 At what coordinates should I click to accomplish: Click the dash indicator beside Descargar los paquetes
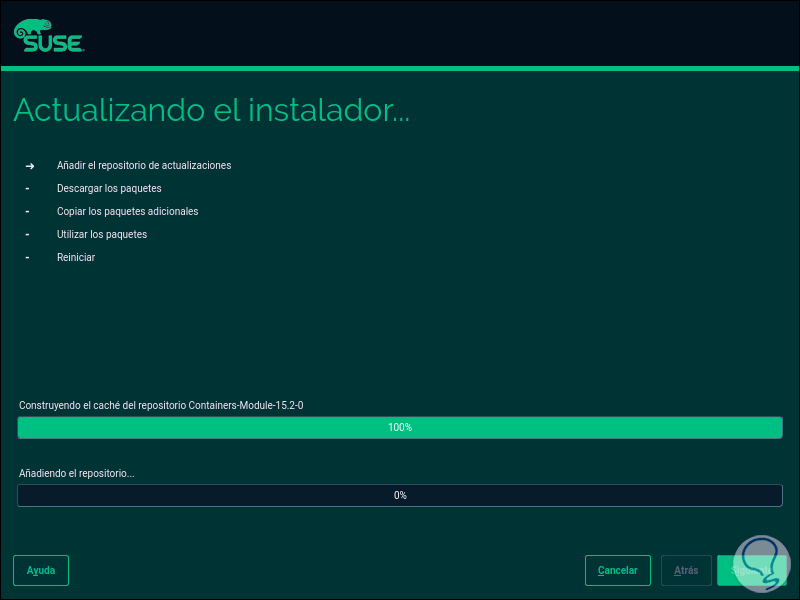27,188
